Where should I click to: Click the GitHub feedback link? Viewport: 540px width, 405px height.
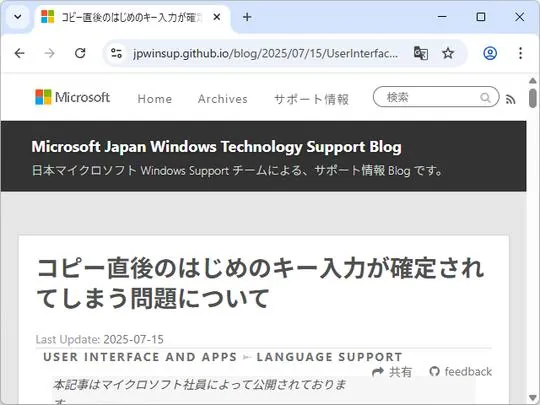[x=461, y=372]
